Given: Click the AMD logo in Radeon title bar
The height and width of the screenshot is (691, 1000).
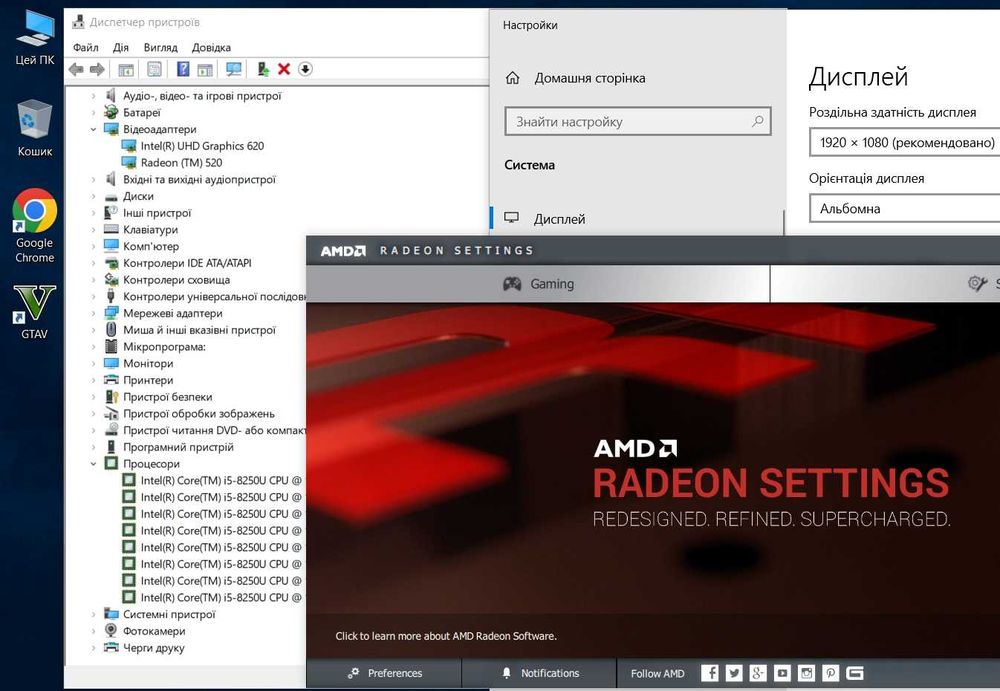Looking at the screenshot, I should [343, 251].
